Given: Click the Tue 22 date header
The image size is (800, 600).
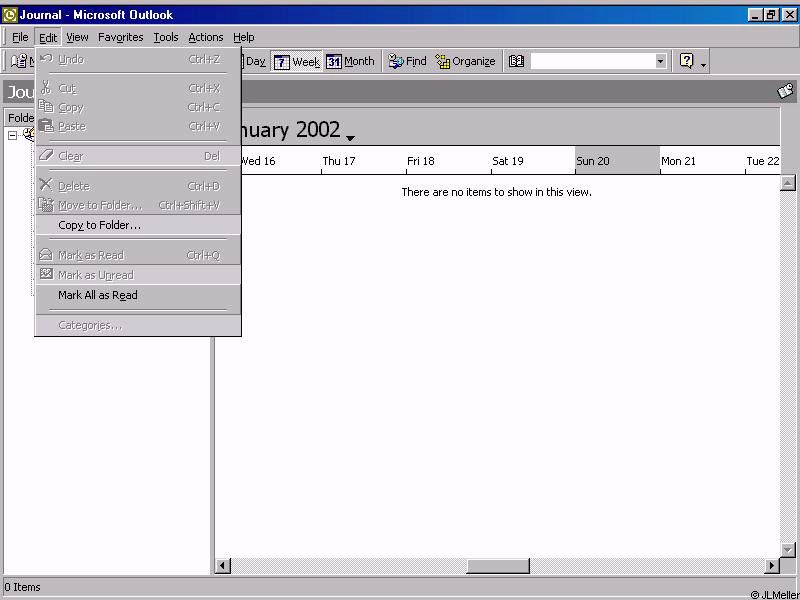Looking at the screenshot, I should (763, 161).
